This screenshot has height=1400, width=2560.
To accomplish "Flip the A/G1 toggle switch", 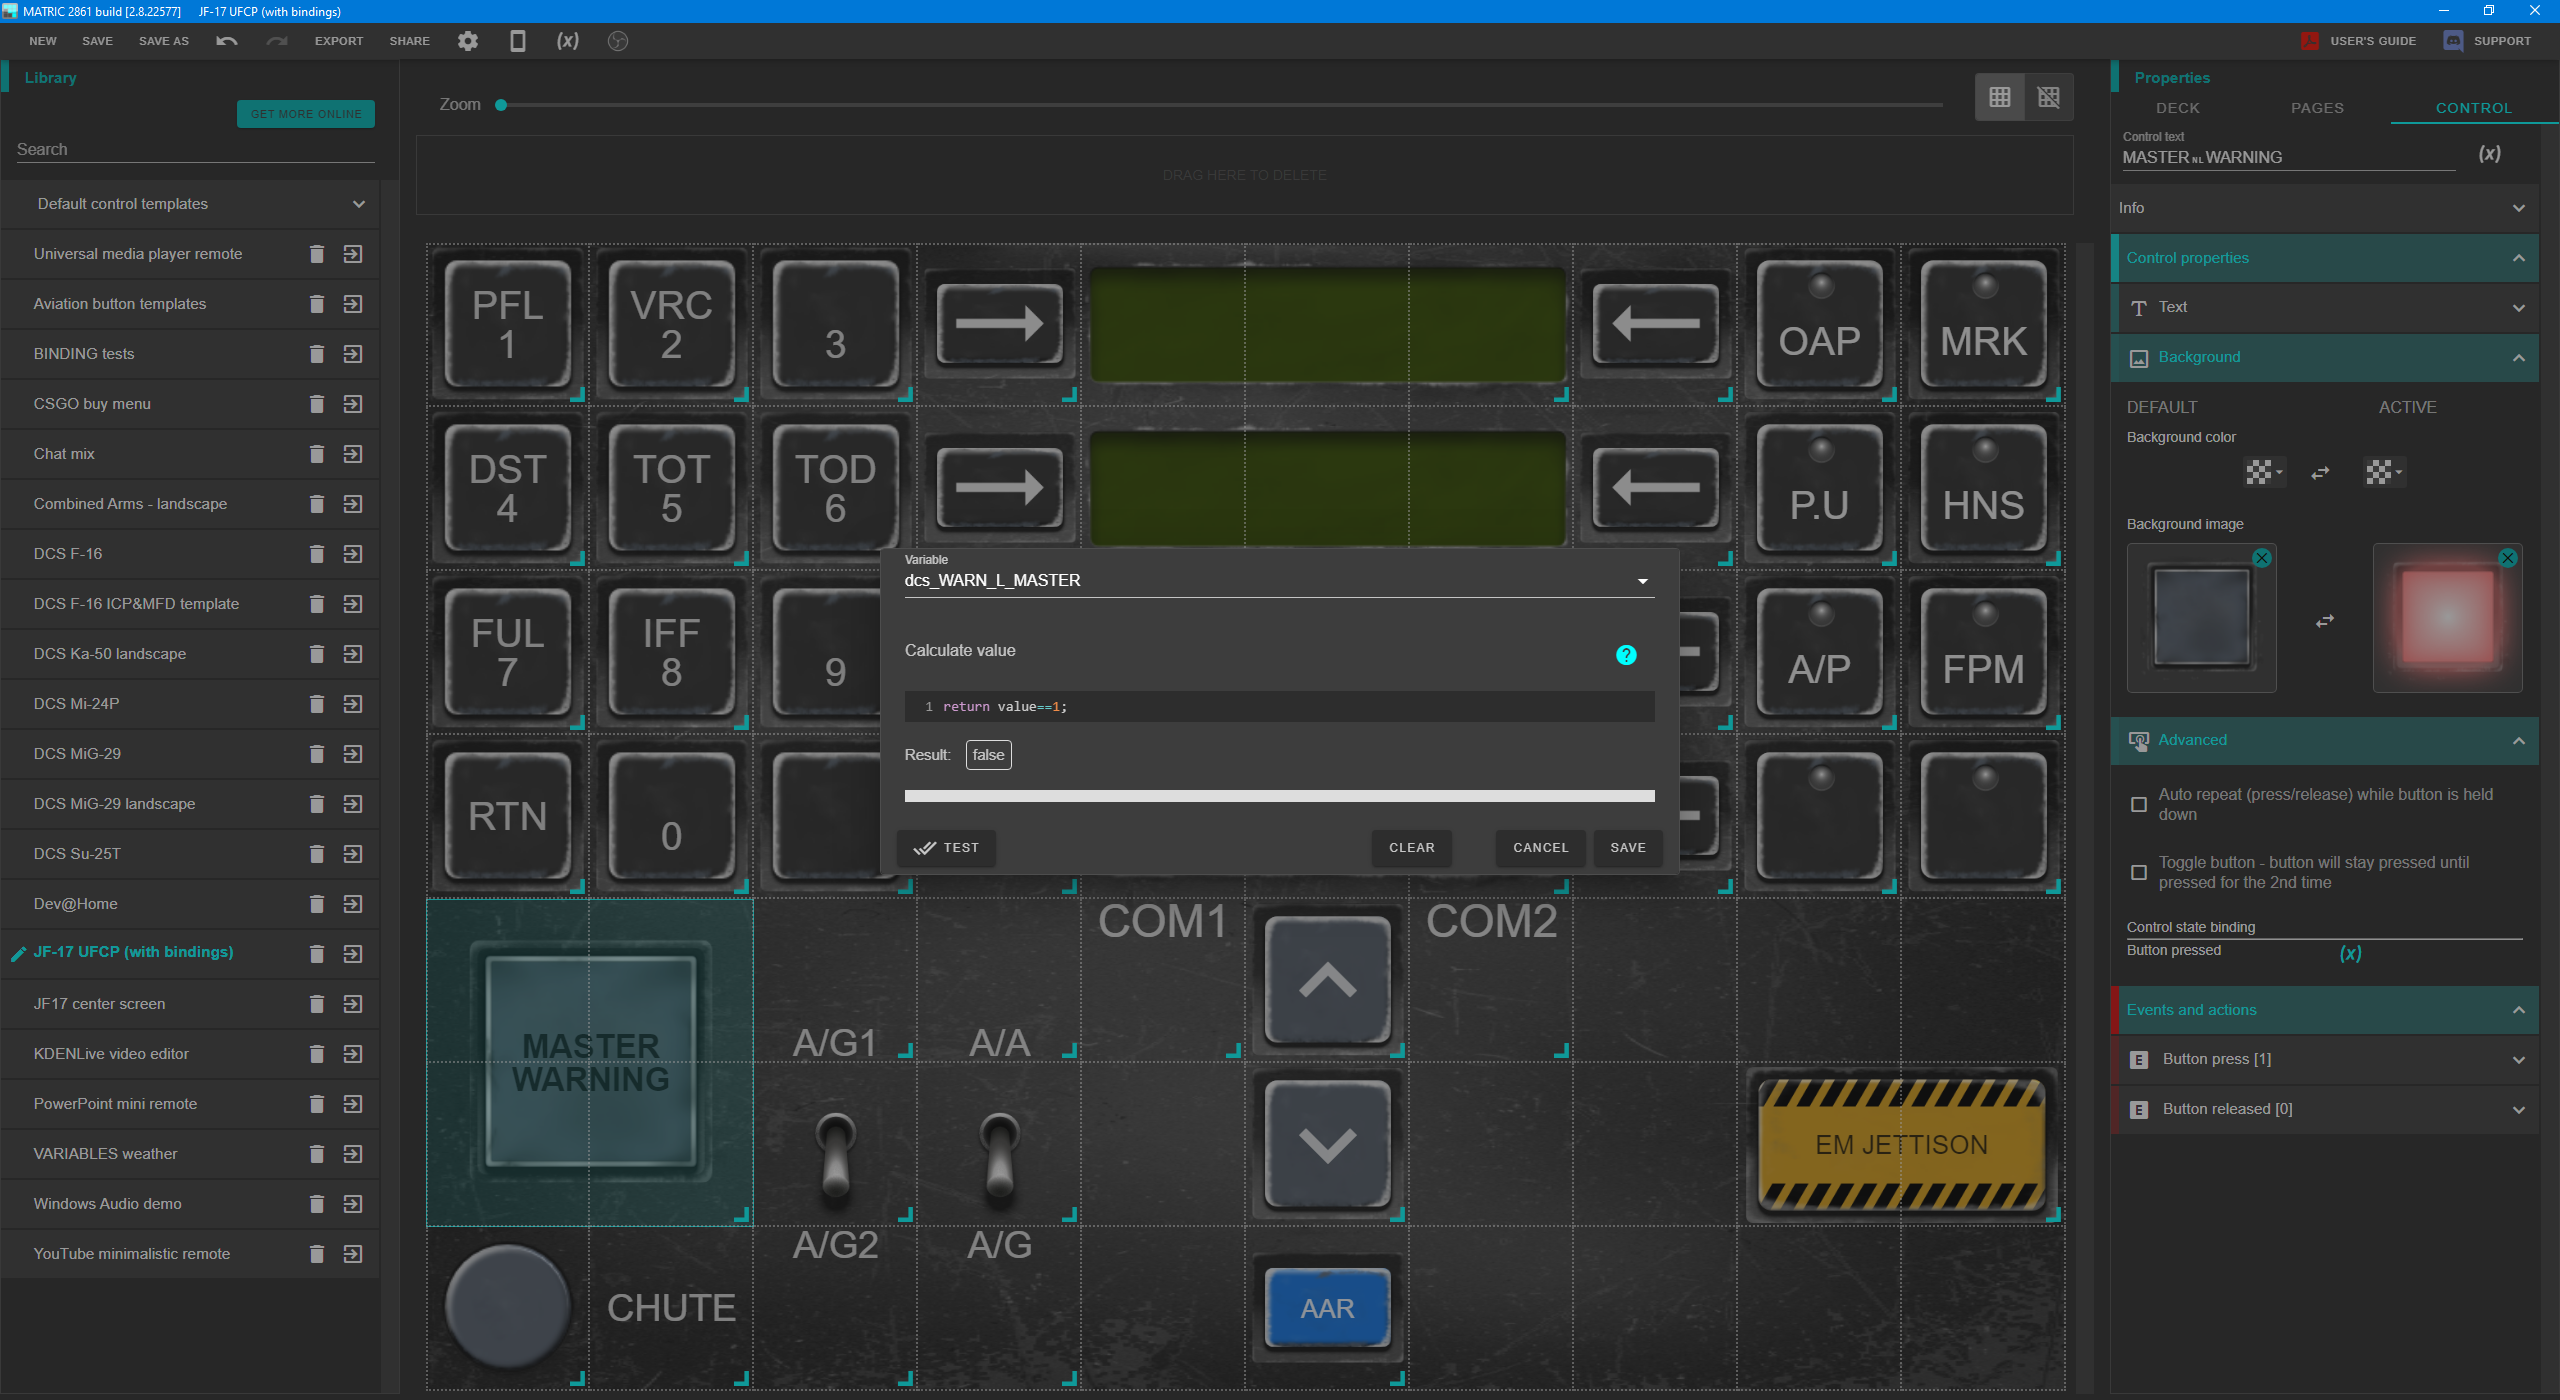I will pos(836,1155).
